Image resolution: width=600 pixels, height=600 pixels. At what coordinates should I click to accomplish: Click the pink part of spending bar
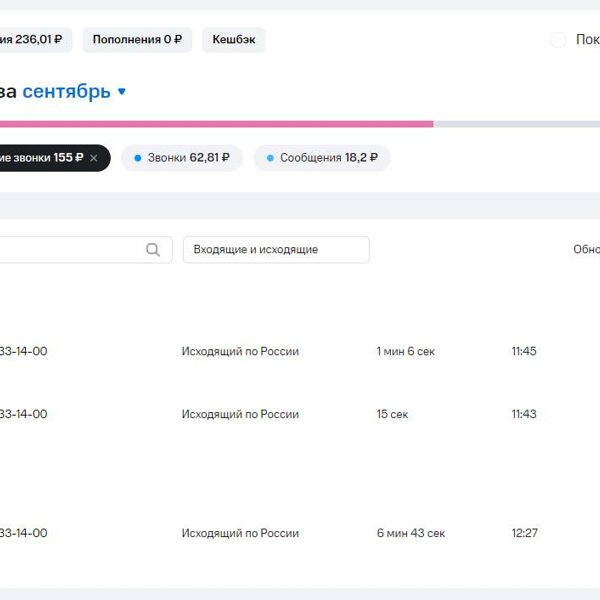(215, 124)
